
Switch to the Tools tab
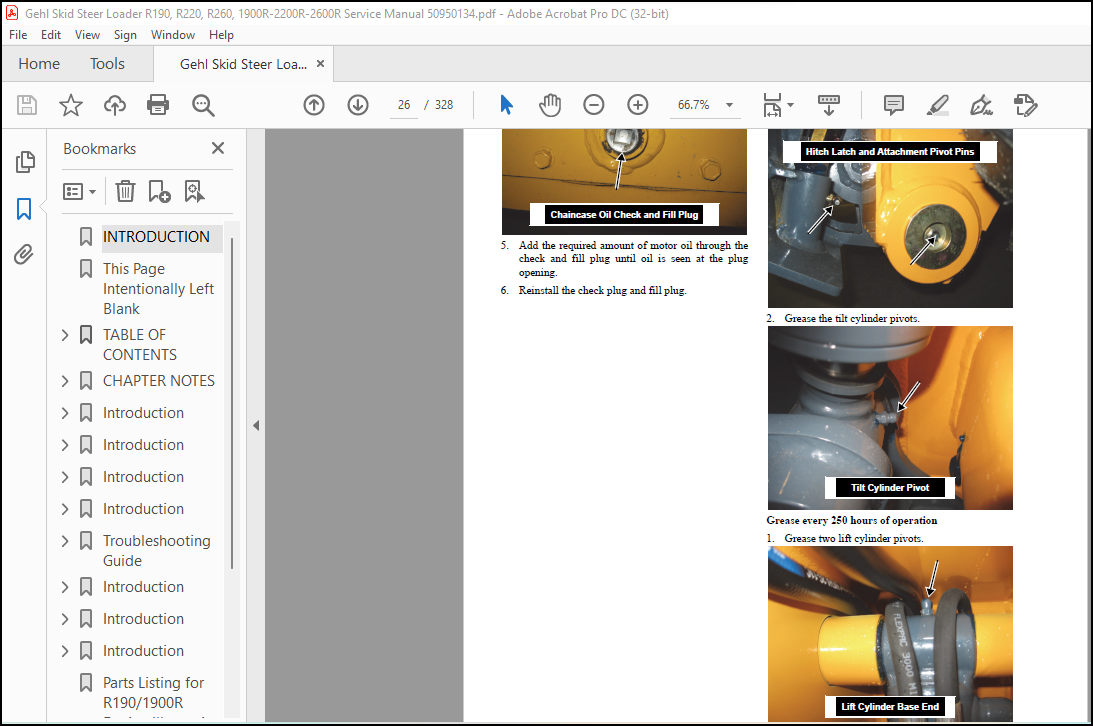(107, 64)
